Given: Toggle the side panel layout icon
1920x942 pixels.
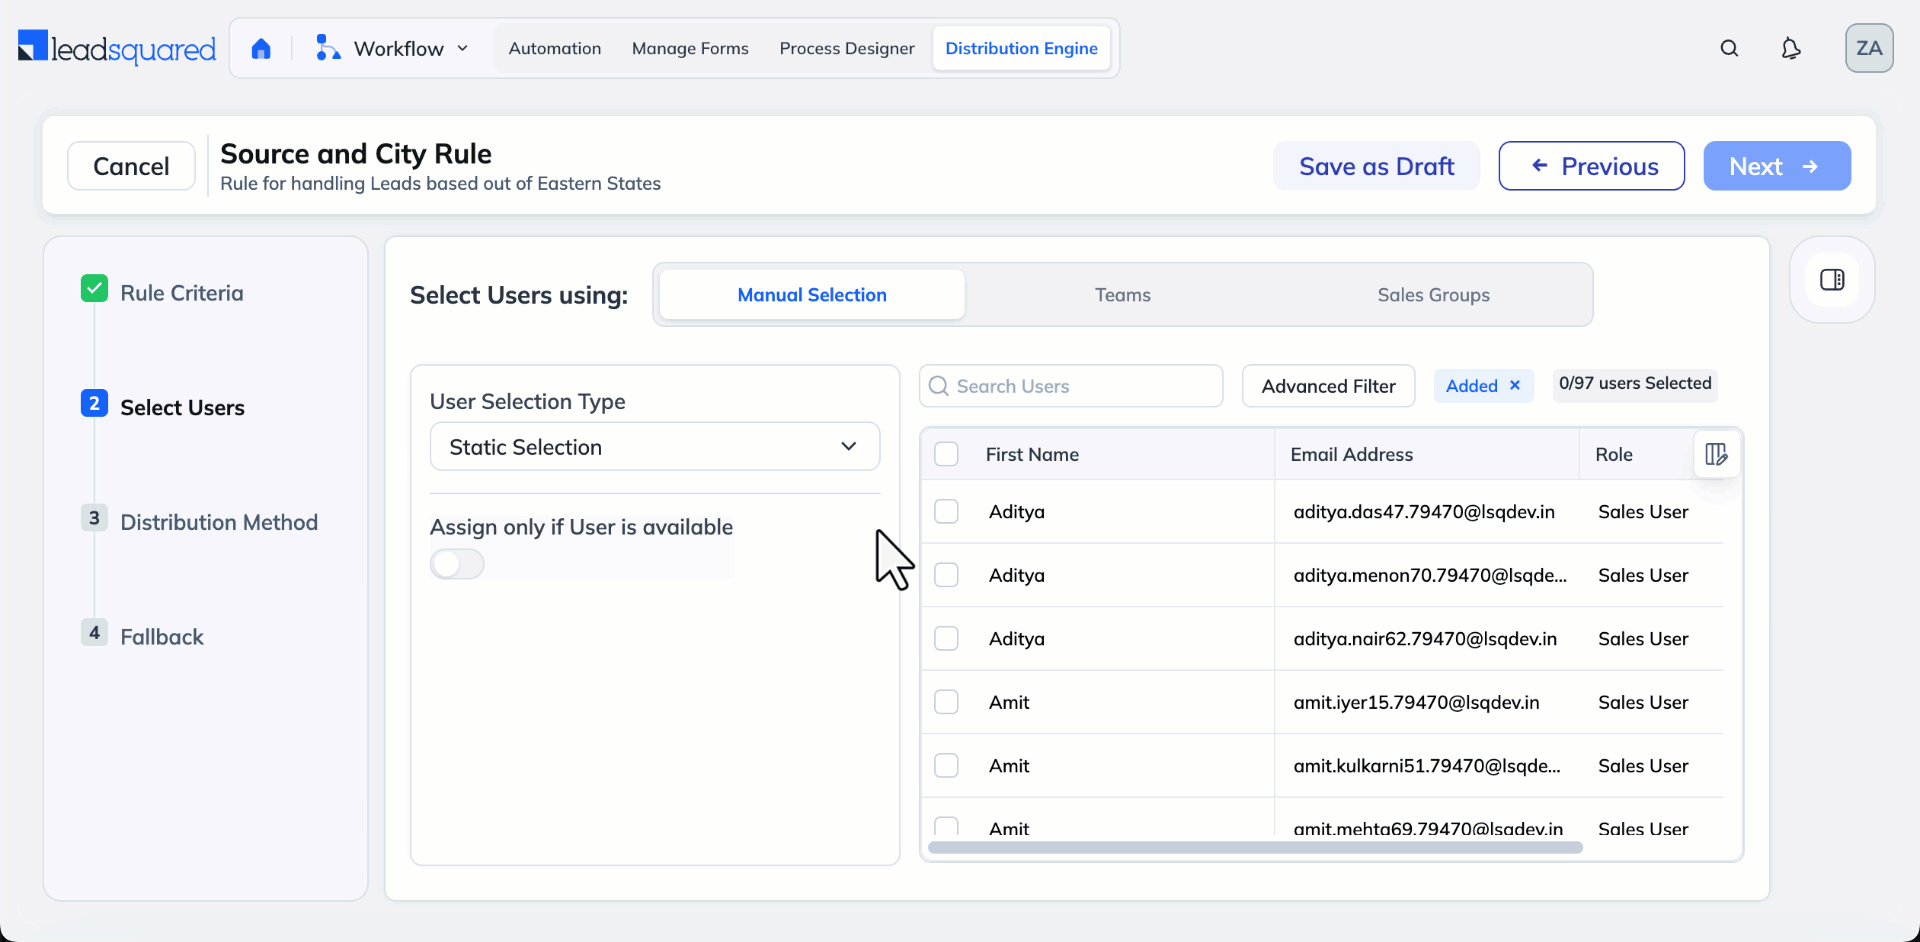Looking at the screenshot, I should click(x=1832, y=280).
